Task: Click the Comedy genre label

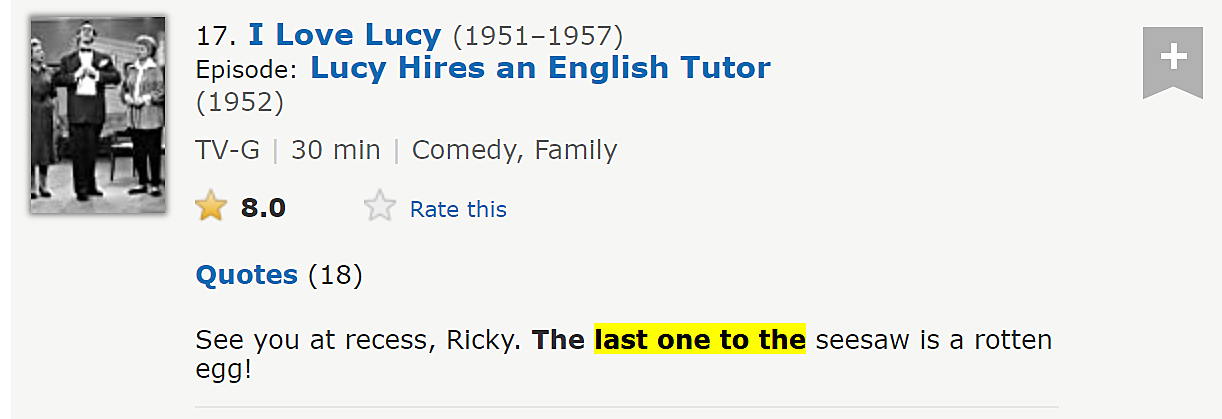Action: [468, 151]
